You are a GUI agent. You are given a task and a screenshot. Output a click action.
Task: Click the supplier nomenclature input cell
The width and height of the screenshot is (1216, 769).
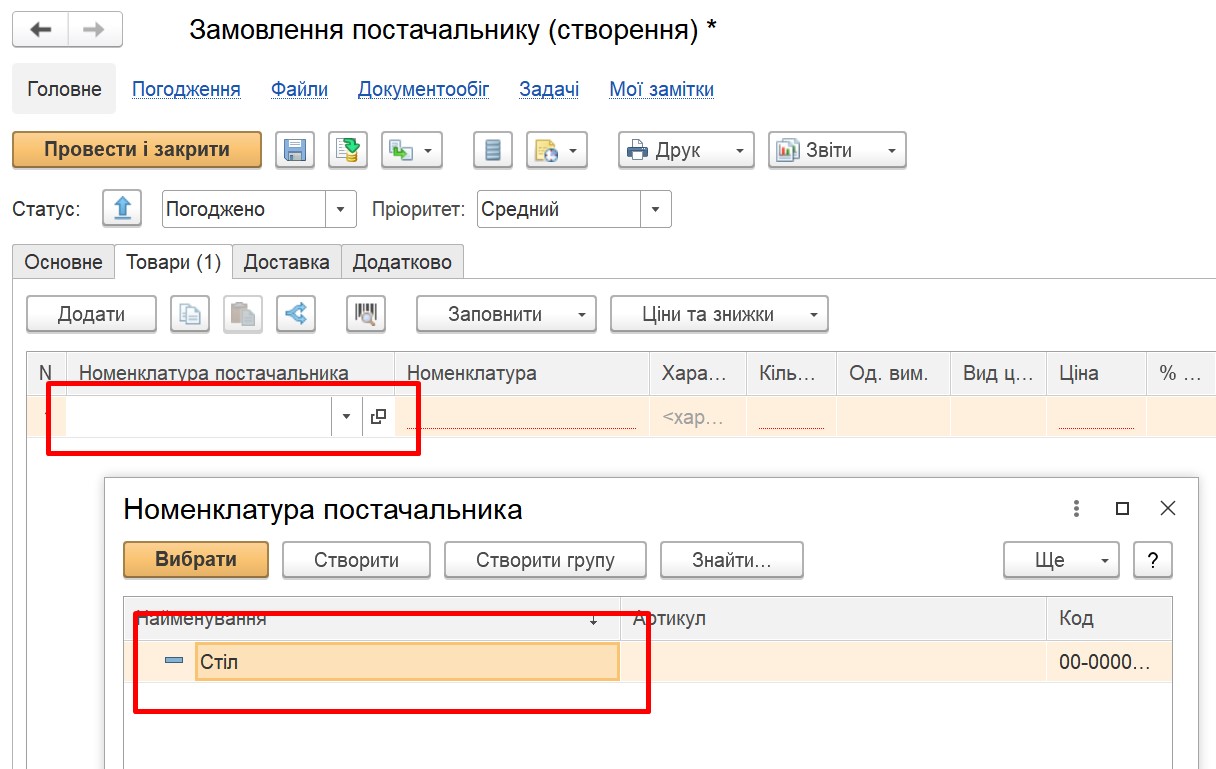(199, 416)
